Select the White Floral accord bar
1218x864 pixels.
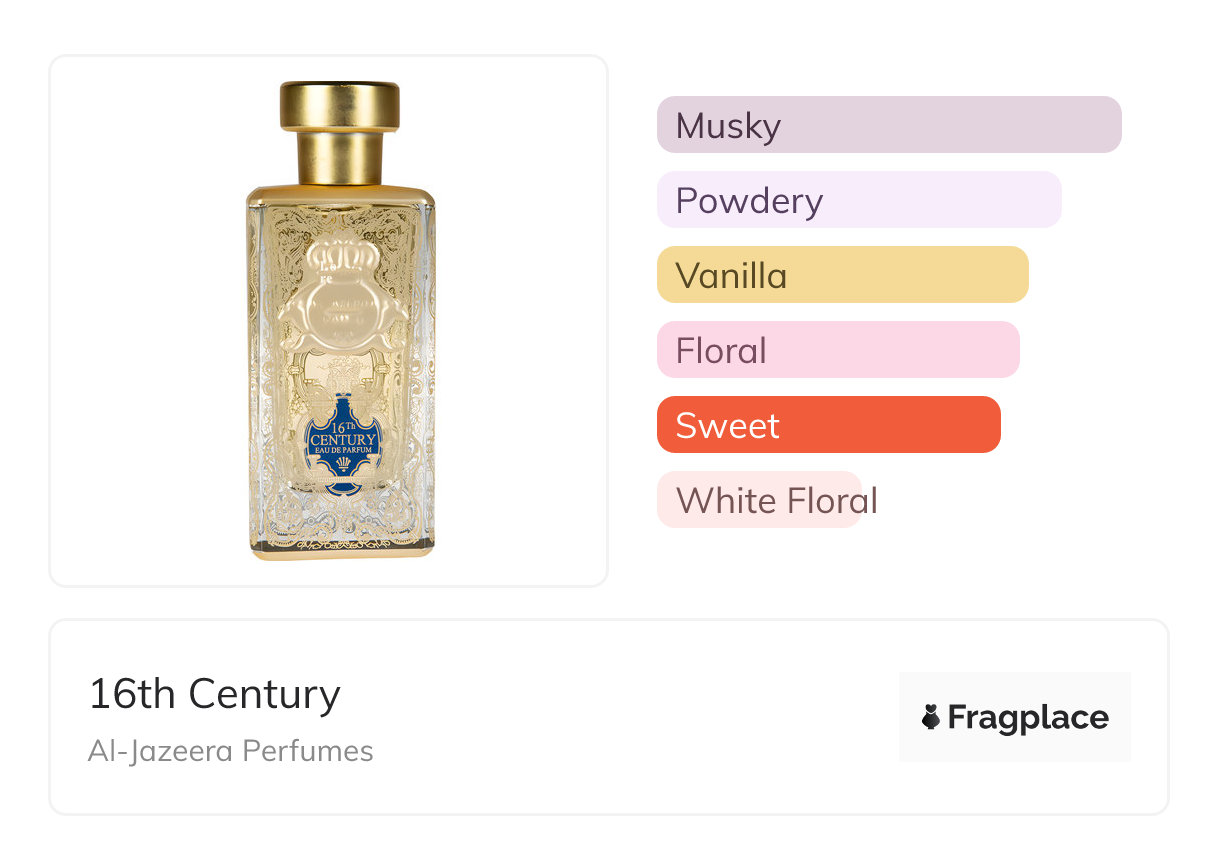click(759, 500)
